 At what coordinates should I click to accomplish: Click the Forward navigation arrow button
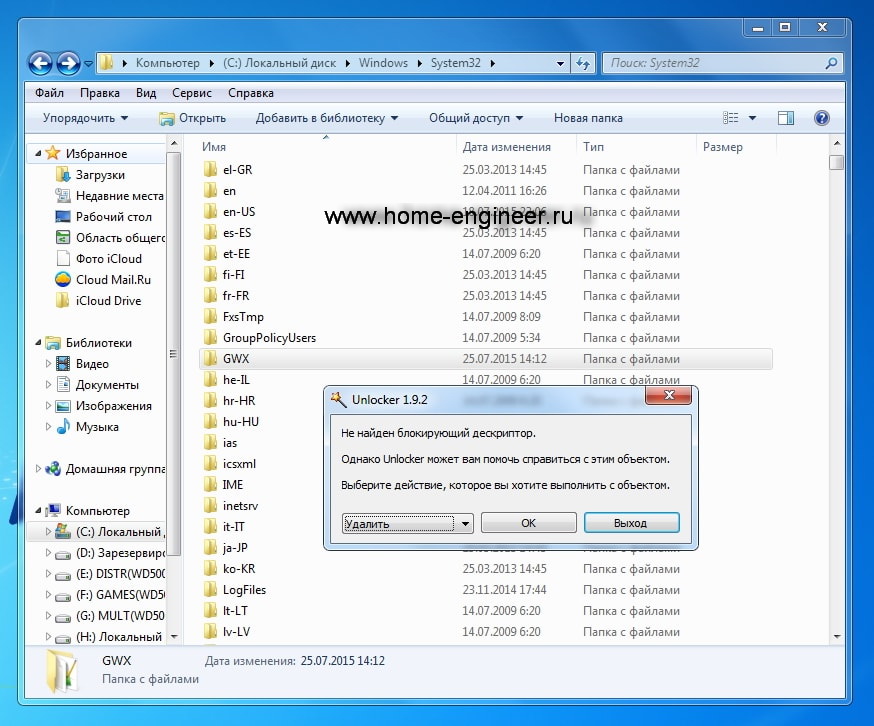coord(69,63)
